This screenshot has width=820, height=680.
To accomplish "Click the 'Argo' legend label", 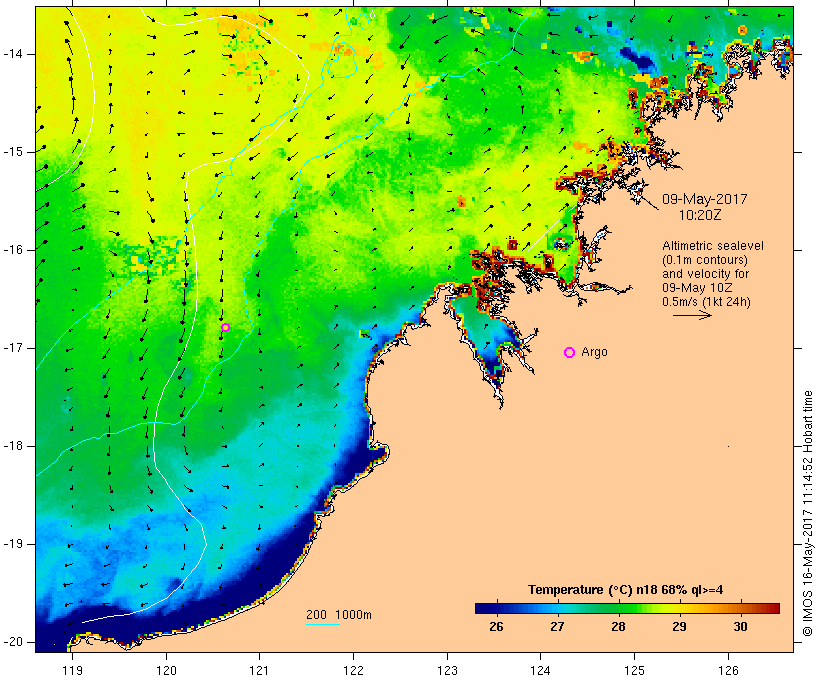I will coord(595,352).
